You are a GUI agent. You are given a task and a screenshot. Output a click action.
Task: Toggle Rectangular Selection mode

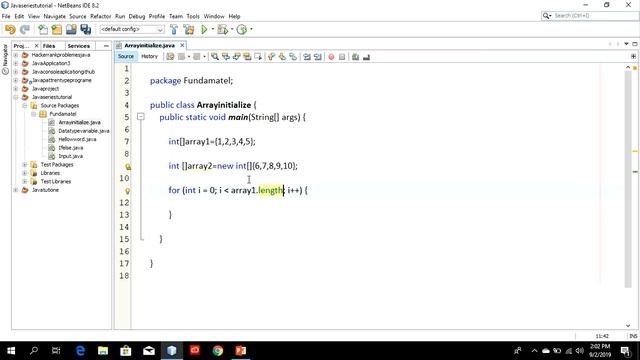[x=258, y=57]
